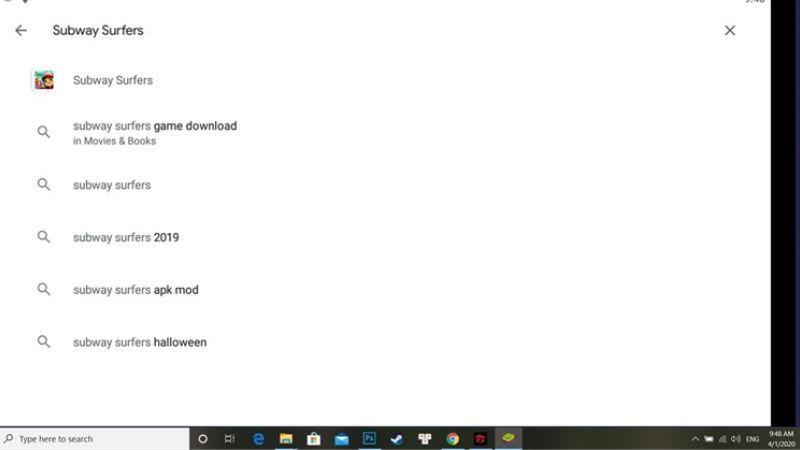800x450 pixels.
Task: Select 'subway surfers apk mod' suggestion
Action: pos(135,290)
